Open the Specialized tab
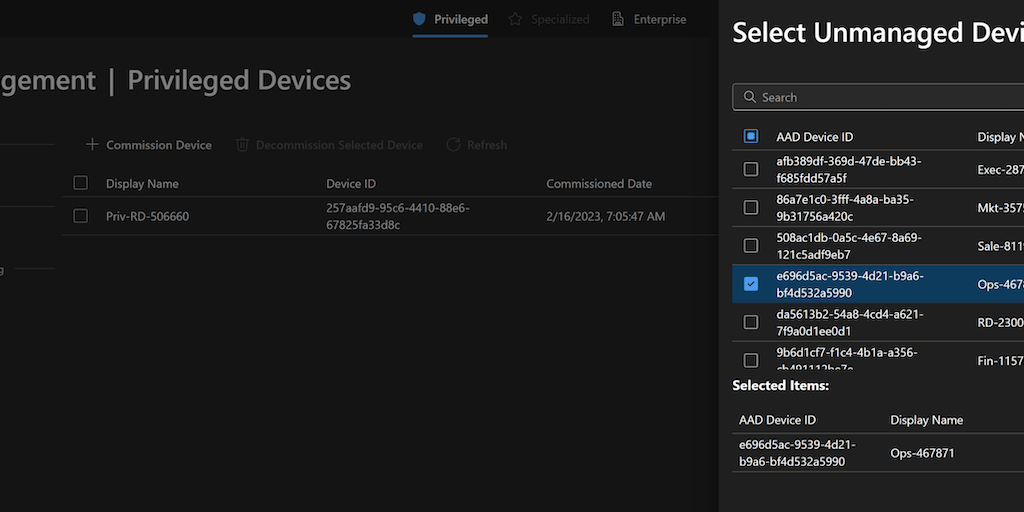Screen dimensions: 1024x512 (560, 19)
